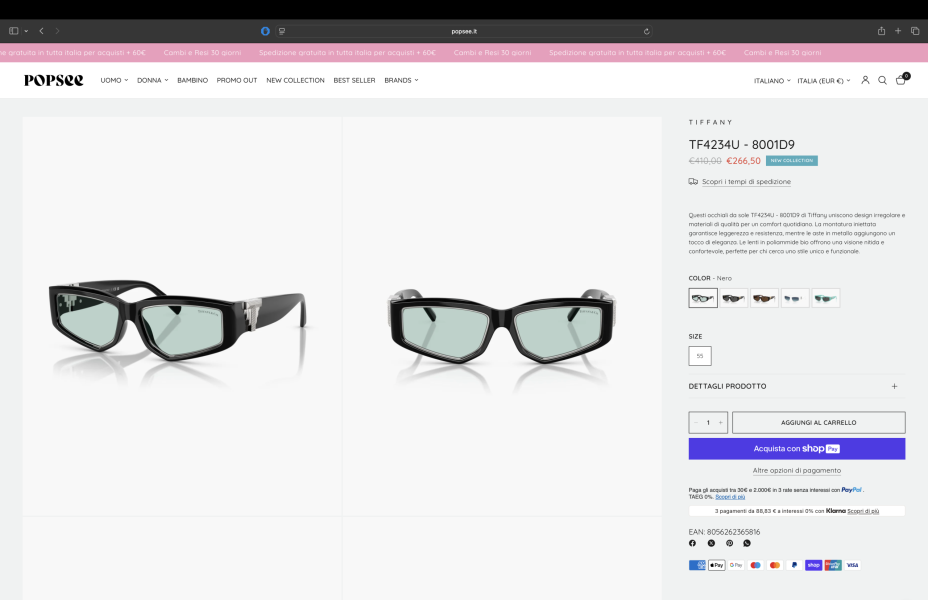
Task: Open the account profile icon
Action: point(865,80)
